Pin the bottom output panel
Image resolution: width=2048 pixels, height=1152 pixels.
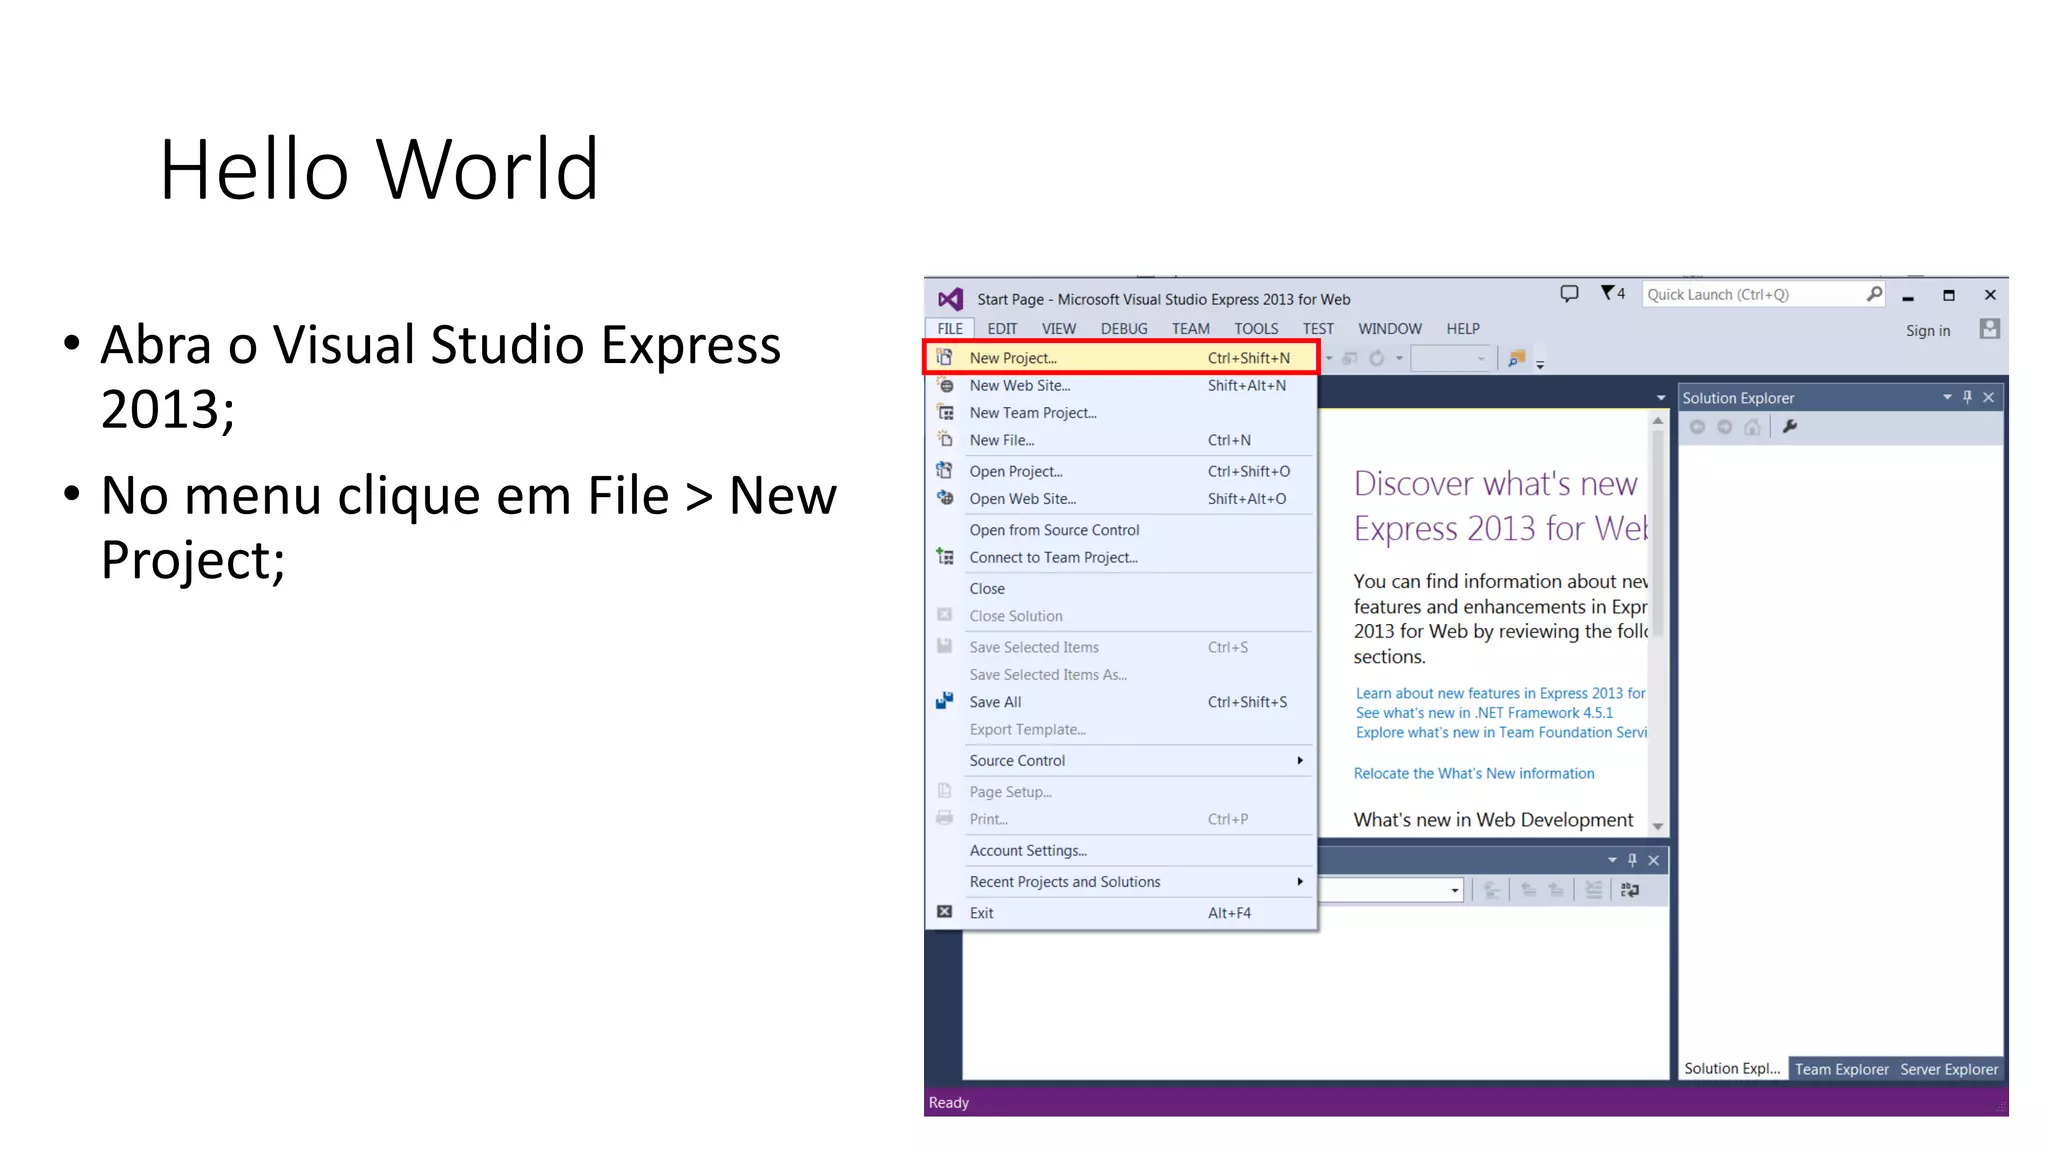coord(1632,860)
